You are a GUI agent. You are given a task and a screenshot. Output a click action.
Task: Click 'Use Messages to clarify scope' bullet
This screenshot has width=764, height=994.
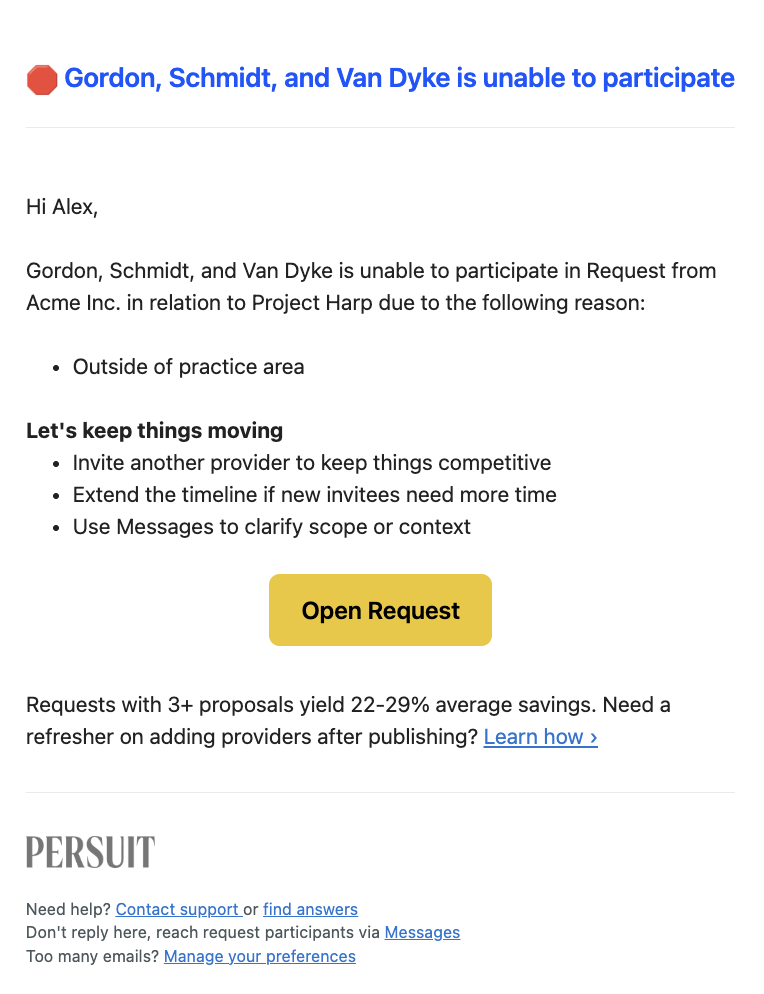point(271,526)
